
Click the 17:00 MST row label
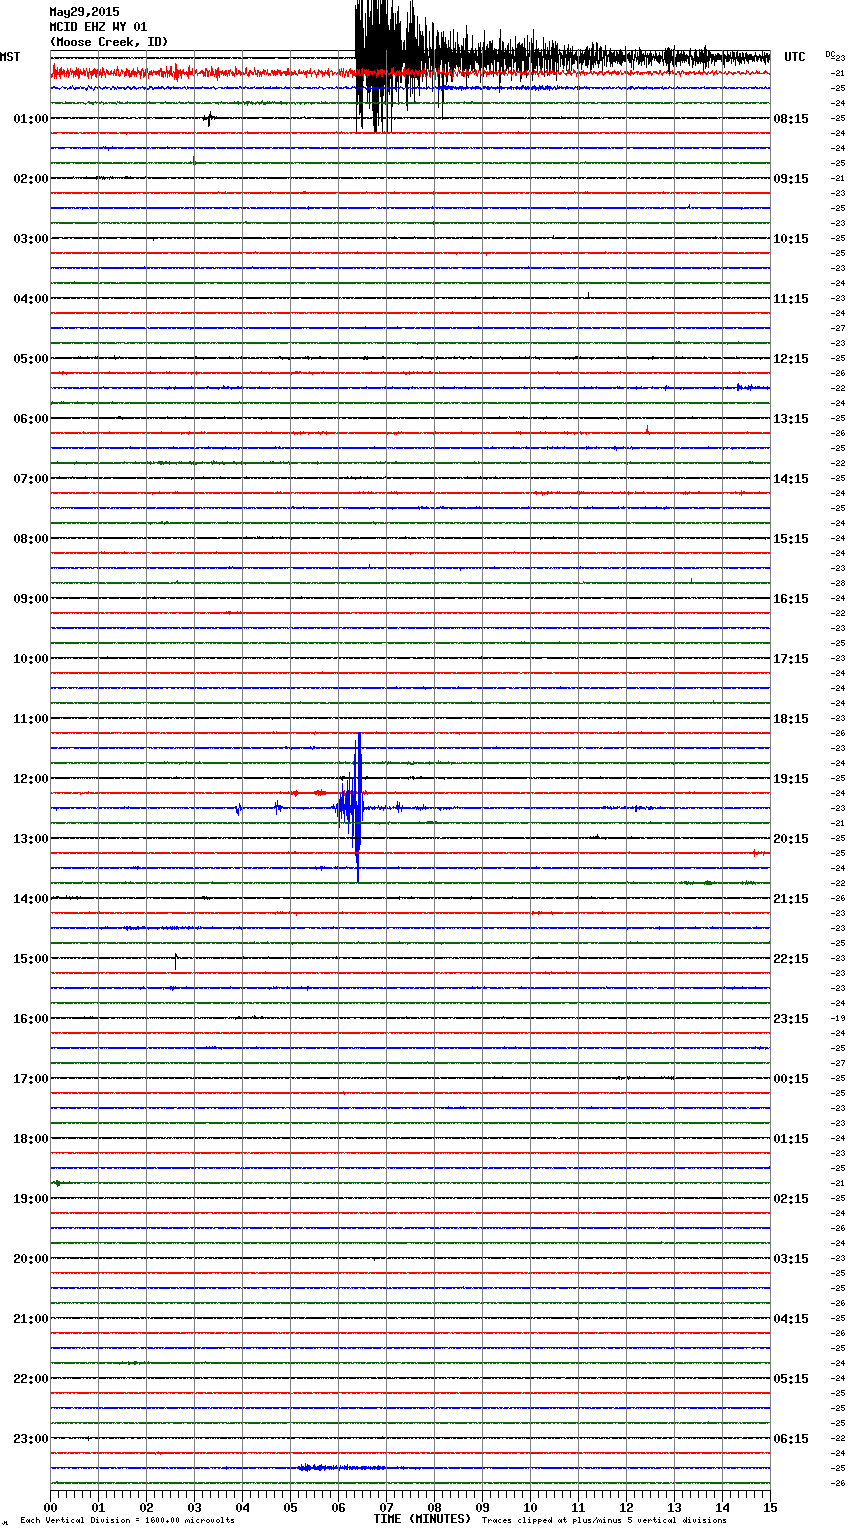coord(31,1079)
